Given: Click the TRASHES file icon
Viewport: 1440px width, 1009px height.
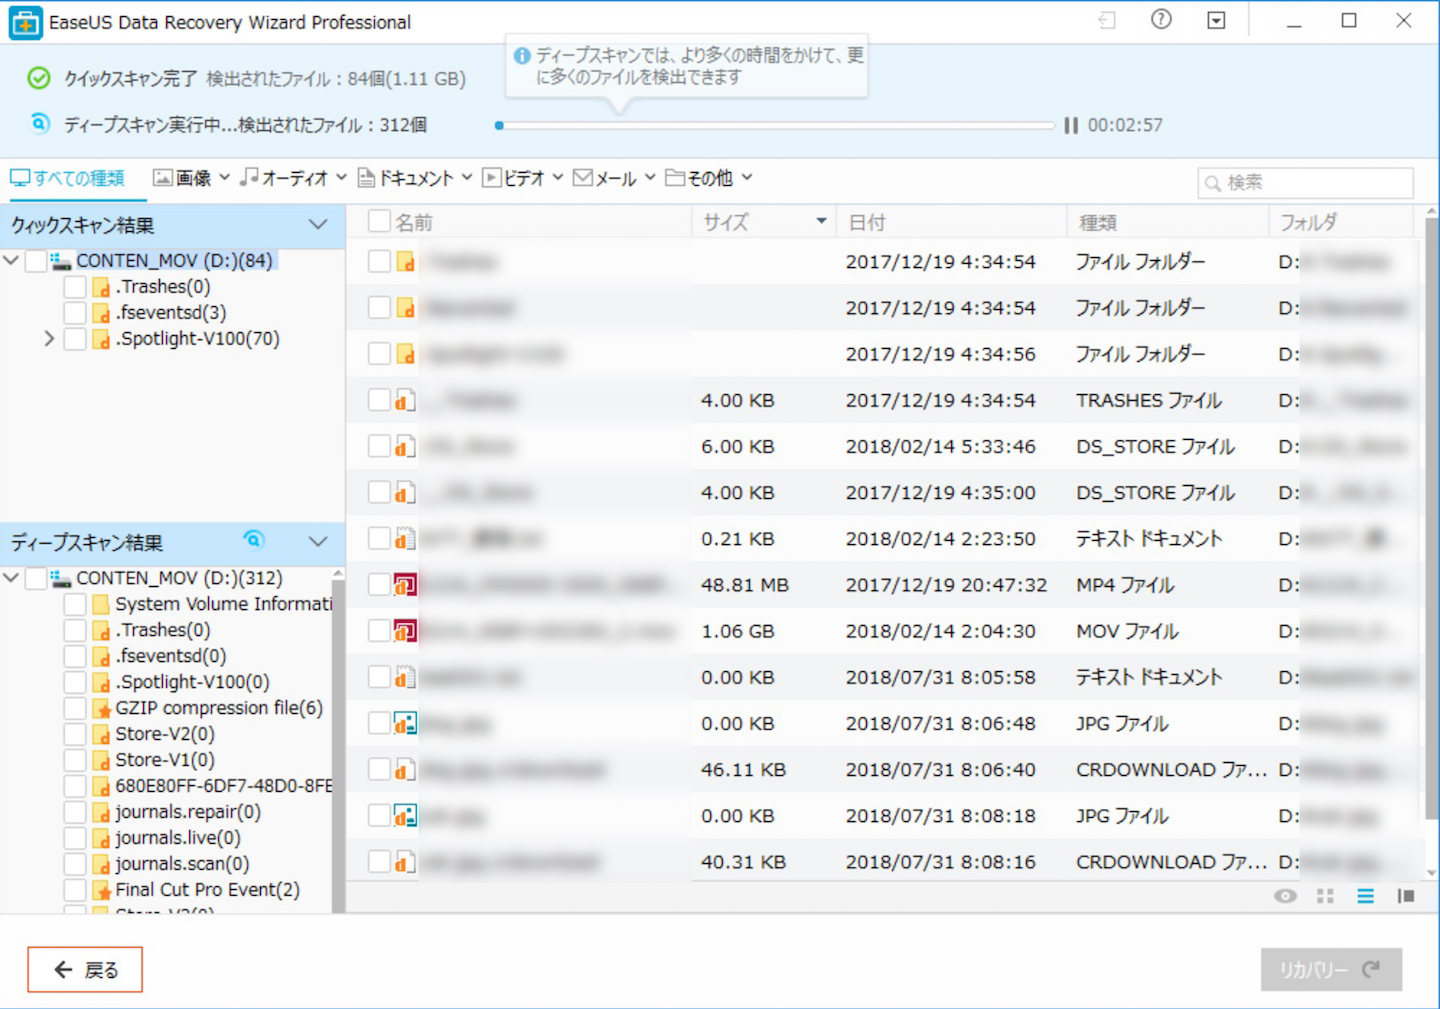Looking at the screenshot, I should pyautogui.click(x=405, y=400).
